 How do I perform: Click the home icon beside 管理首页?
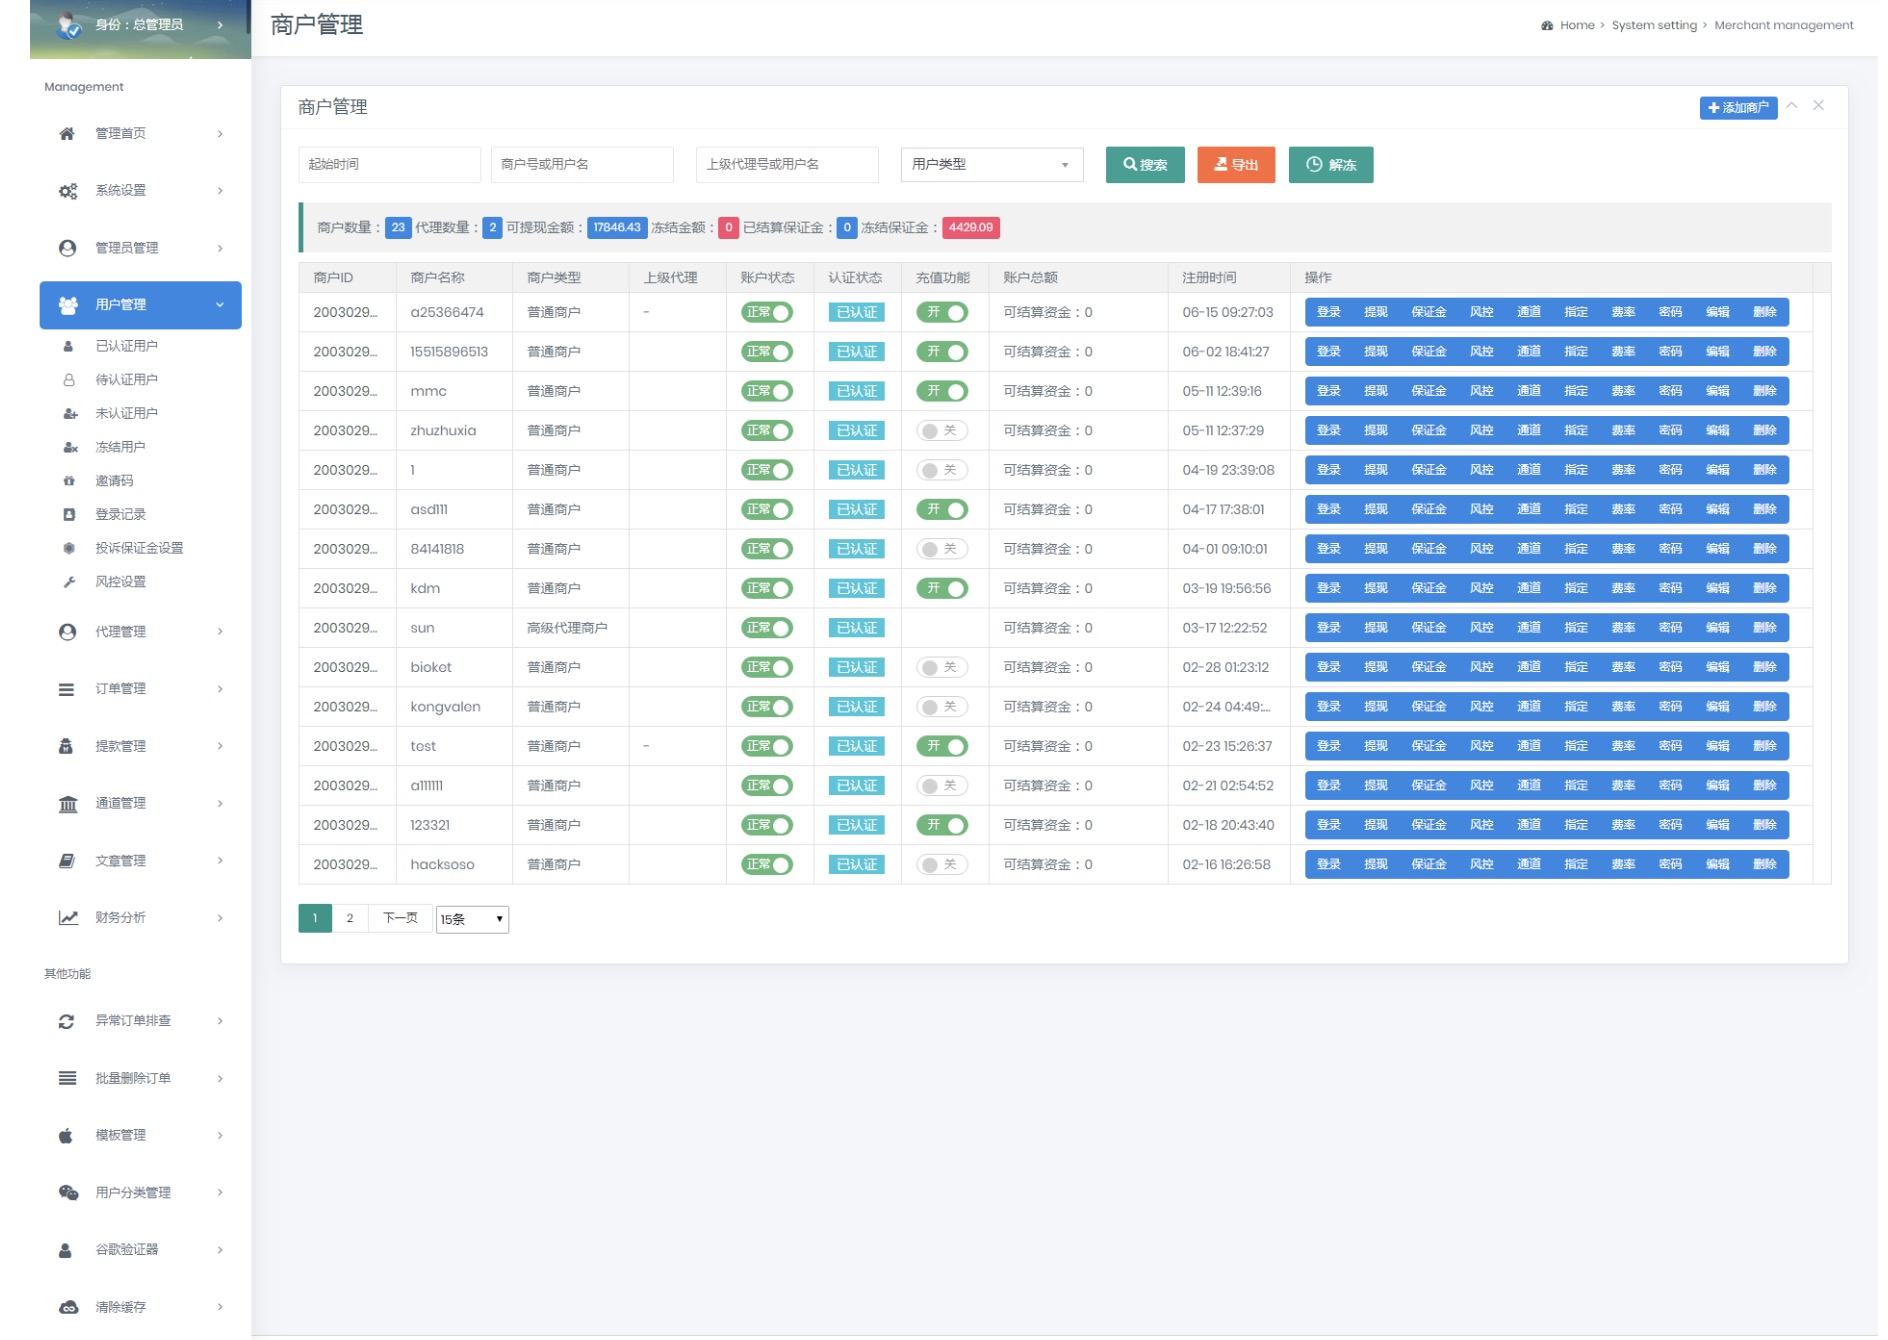pos(67,133)
